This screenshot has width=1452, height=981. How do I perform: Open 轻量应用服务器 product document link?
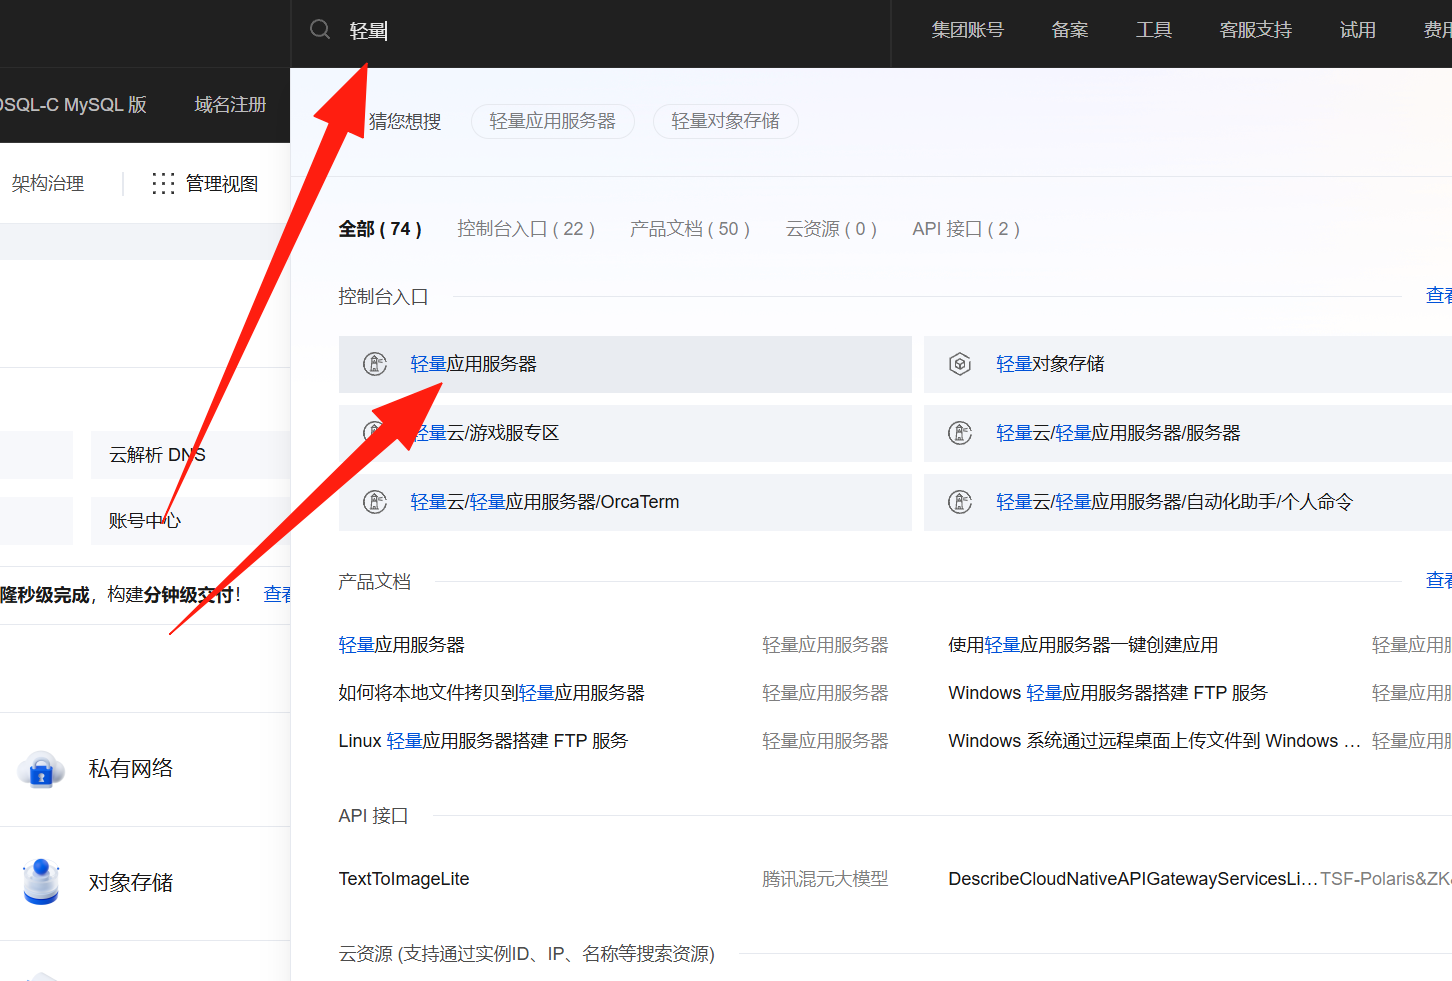click(x=402, y=645)
